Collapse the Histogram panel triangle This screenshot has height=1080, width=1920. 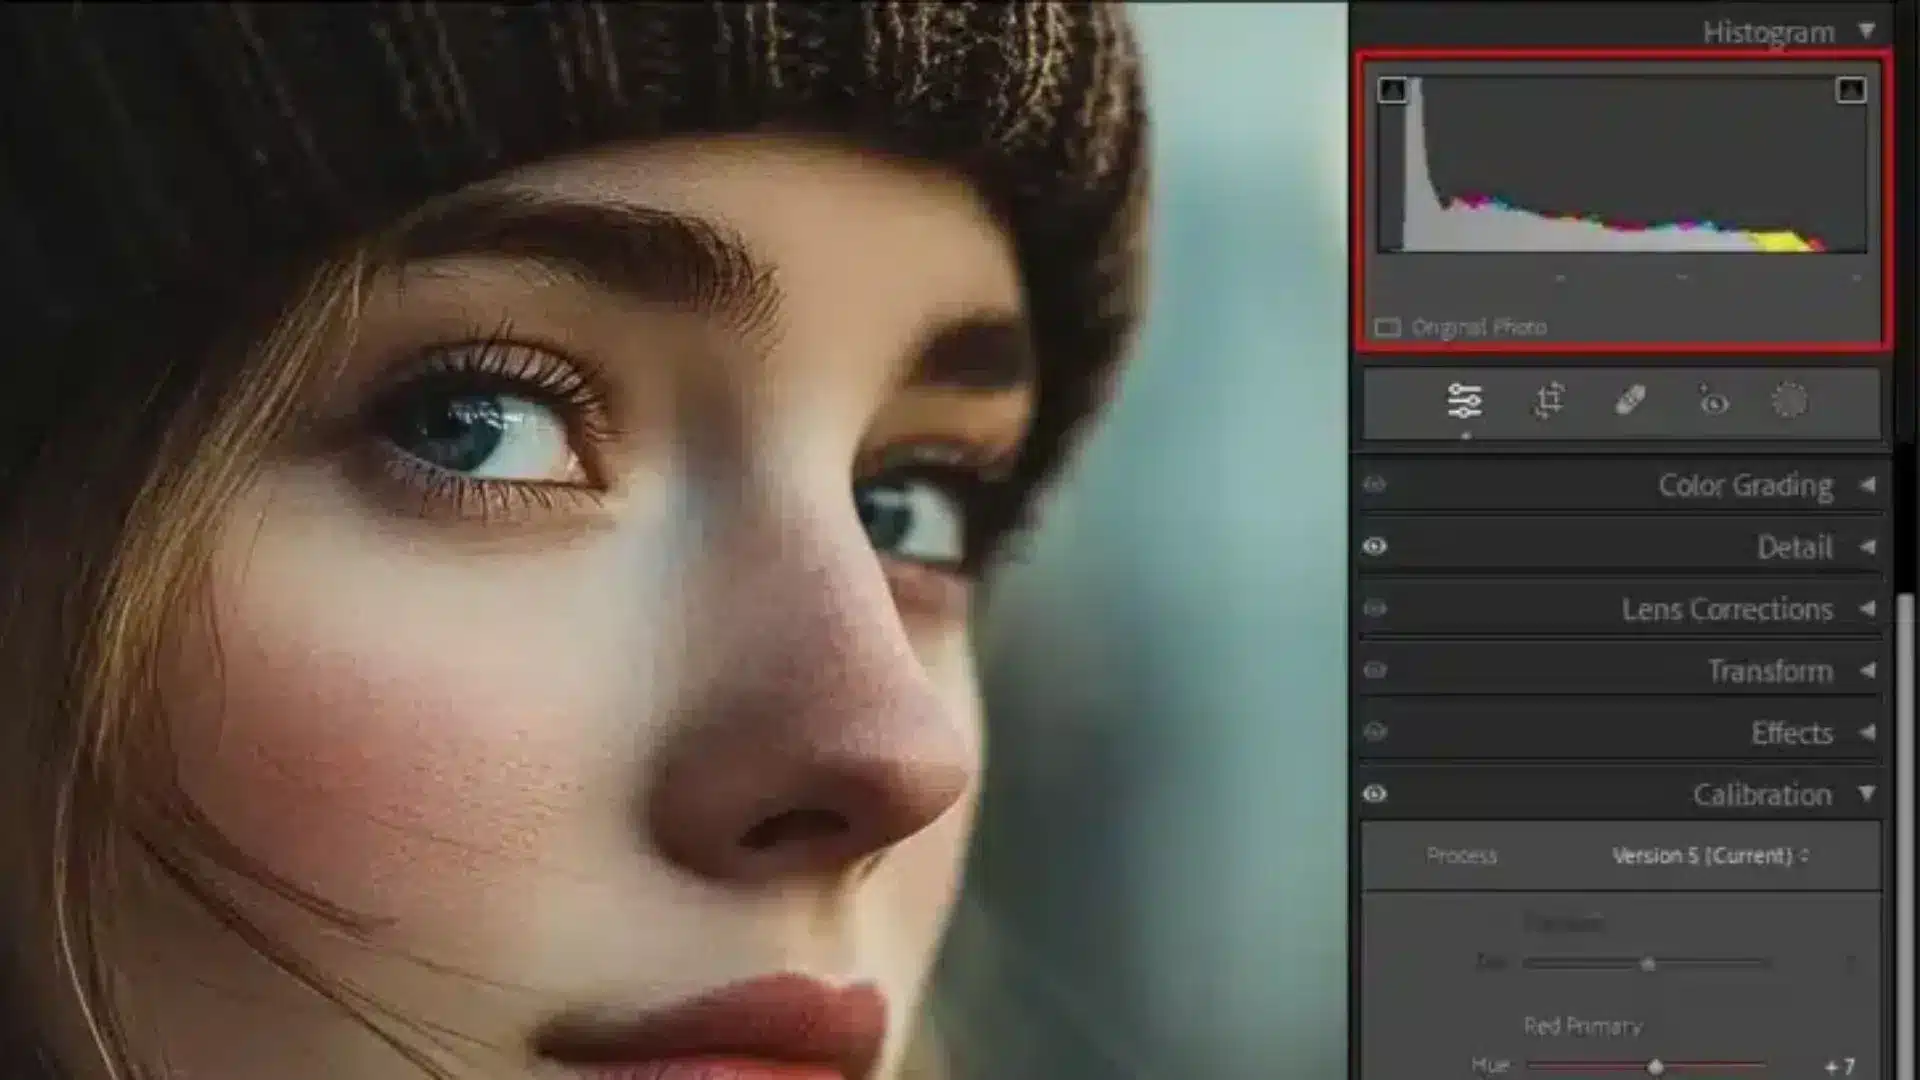(x=1867, y=31)
